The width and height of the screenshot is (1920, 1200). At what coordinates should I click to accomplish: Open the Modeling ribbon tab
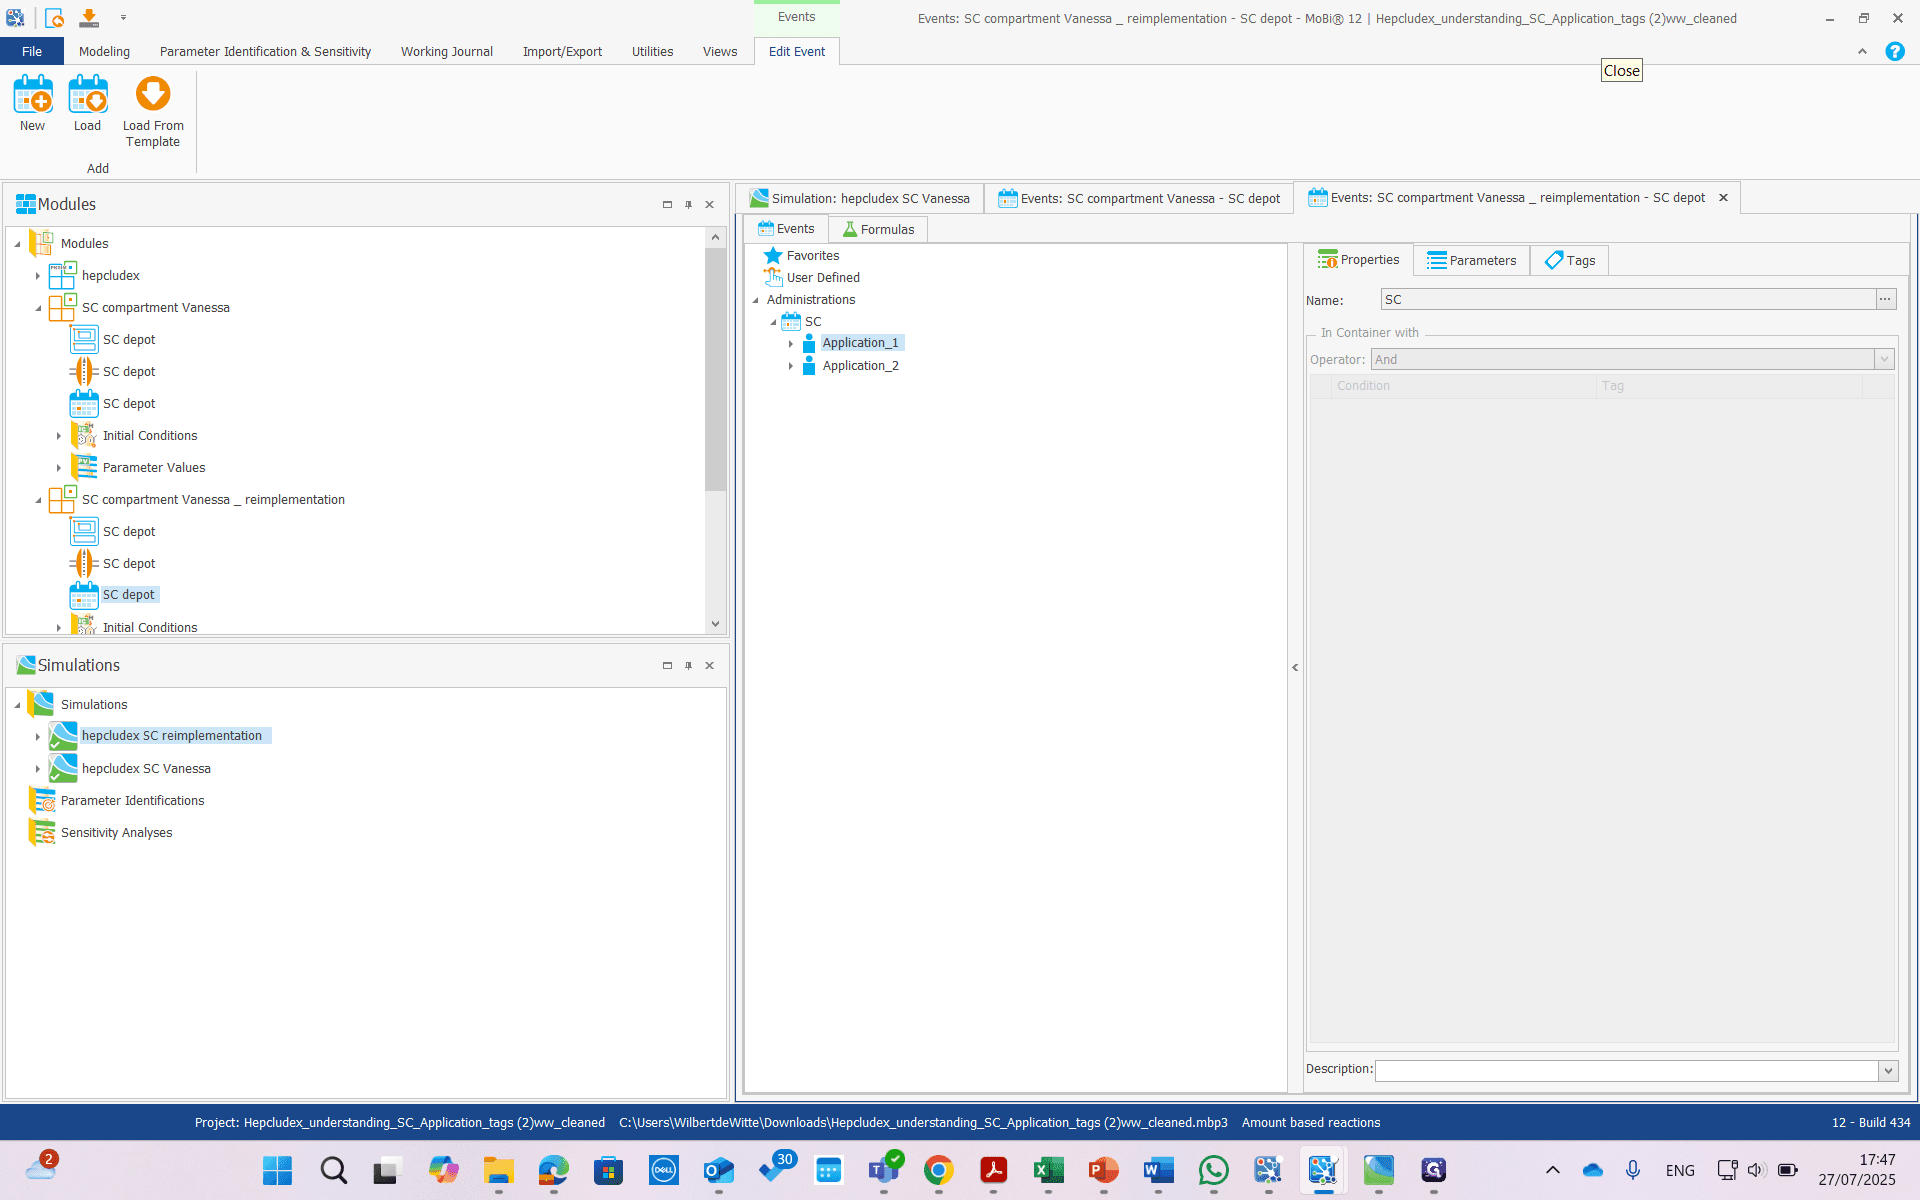point(105,52)
